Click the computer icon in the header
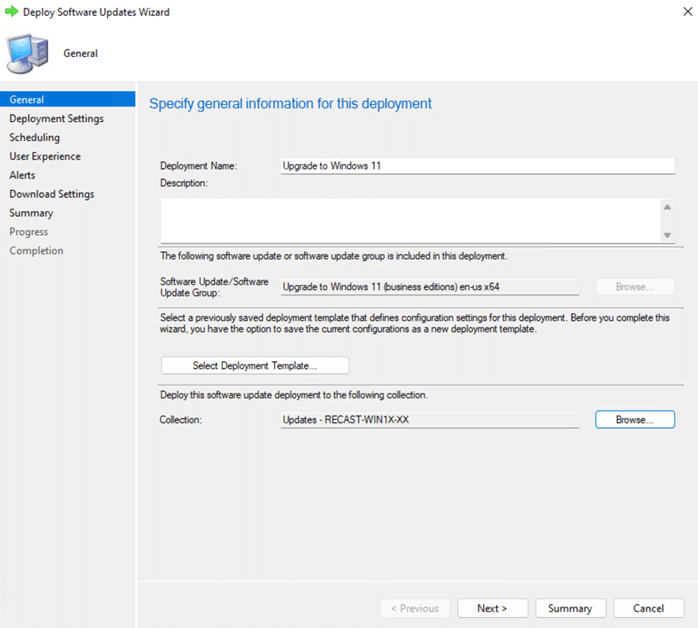This screenshot has height=628, width=698. (27, 54)
